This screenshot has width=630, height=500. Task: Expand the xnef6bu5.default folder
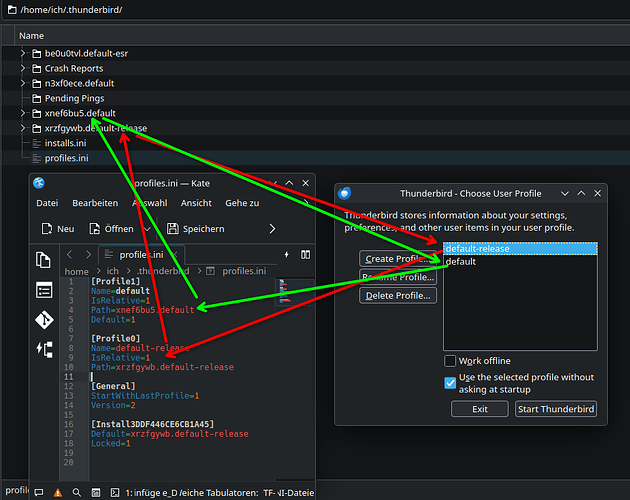(23, 113)
